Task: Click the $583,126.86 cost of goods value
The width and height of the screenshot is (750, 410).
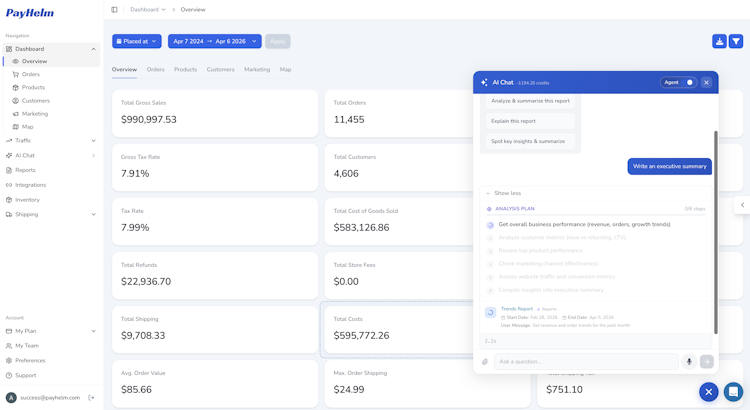Action: point(361,228)
